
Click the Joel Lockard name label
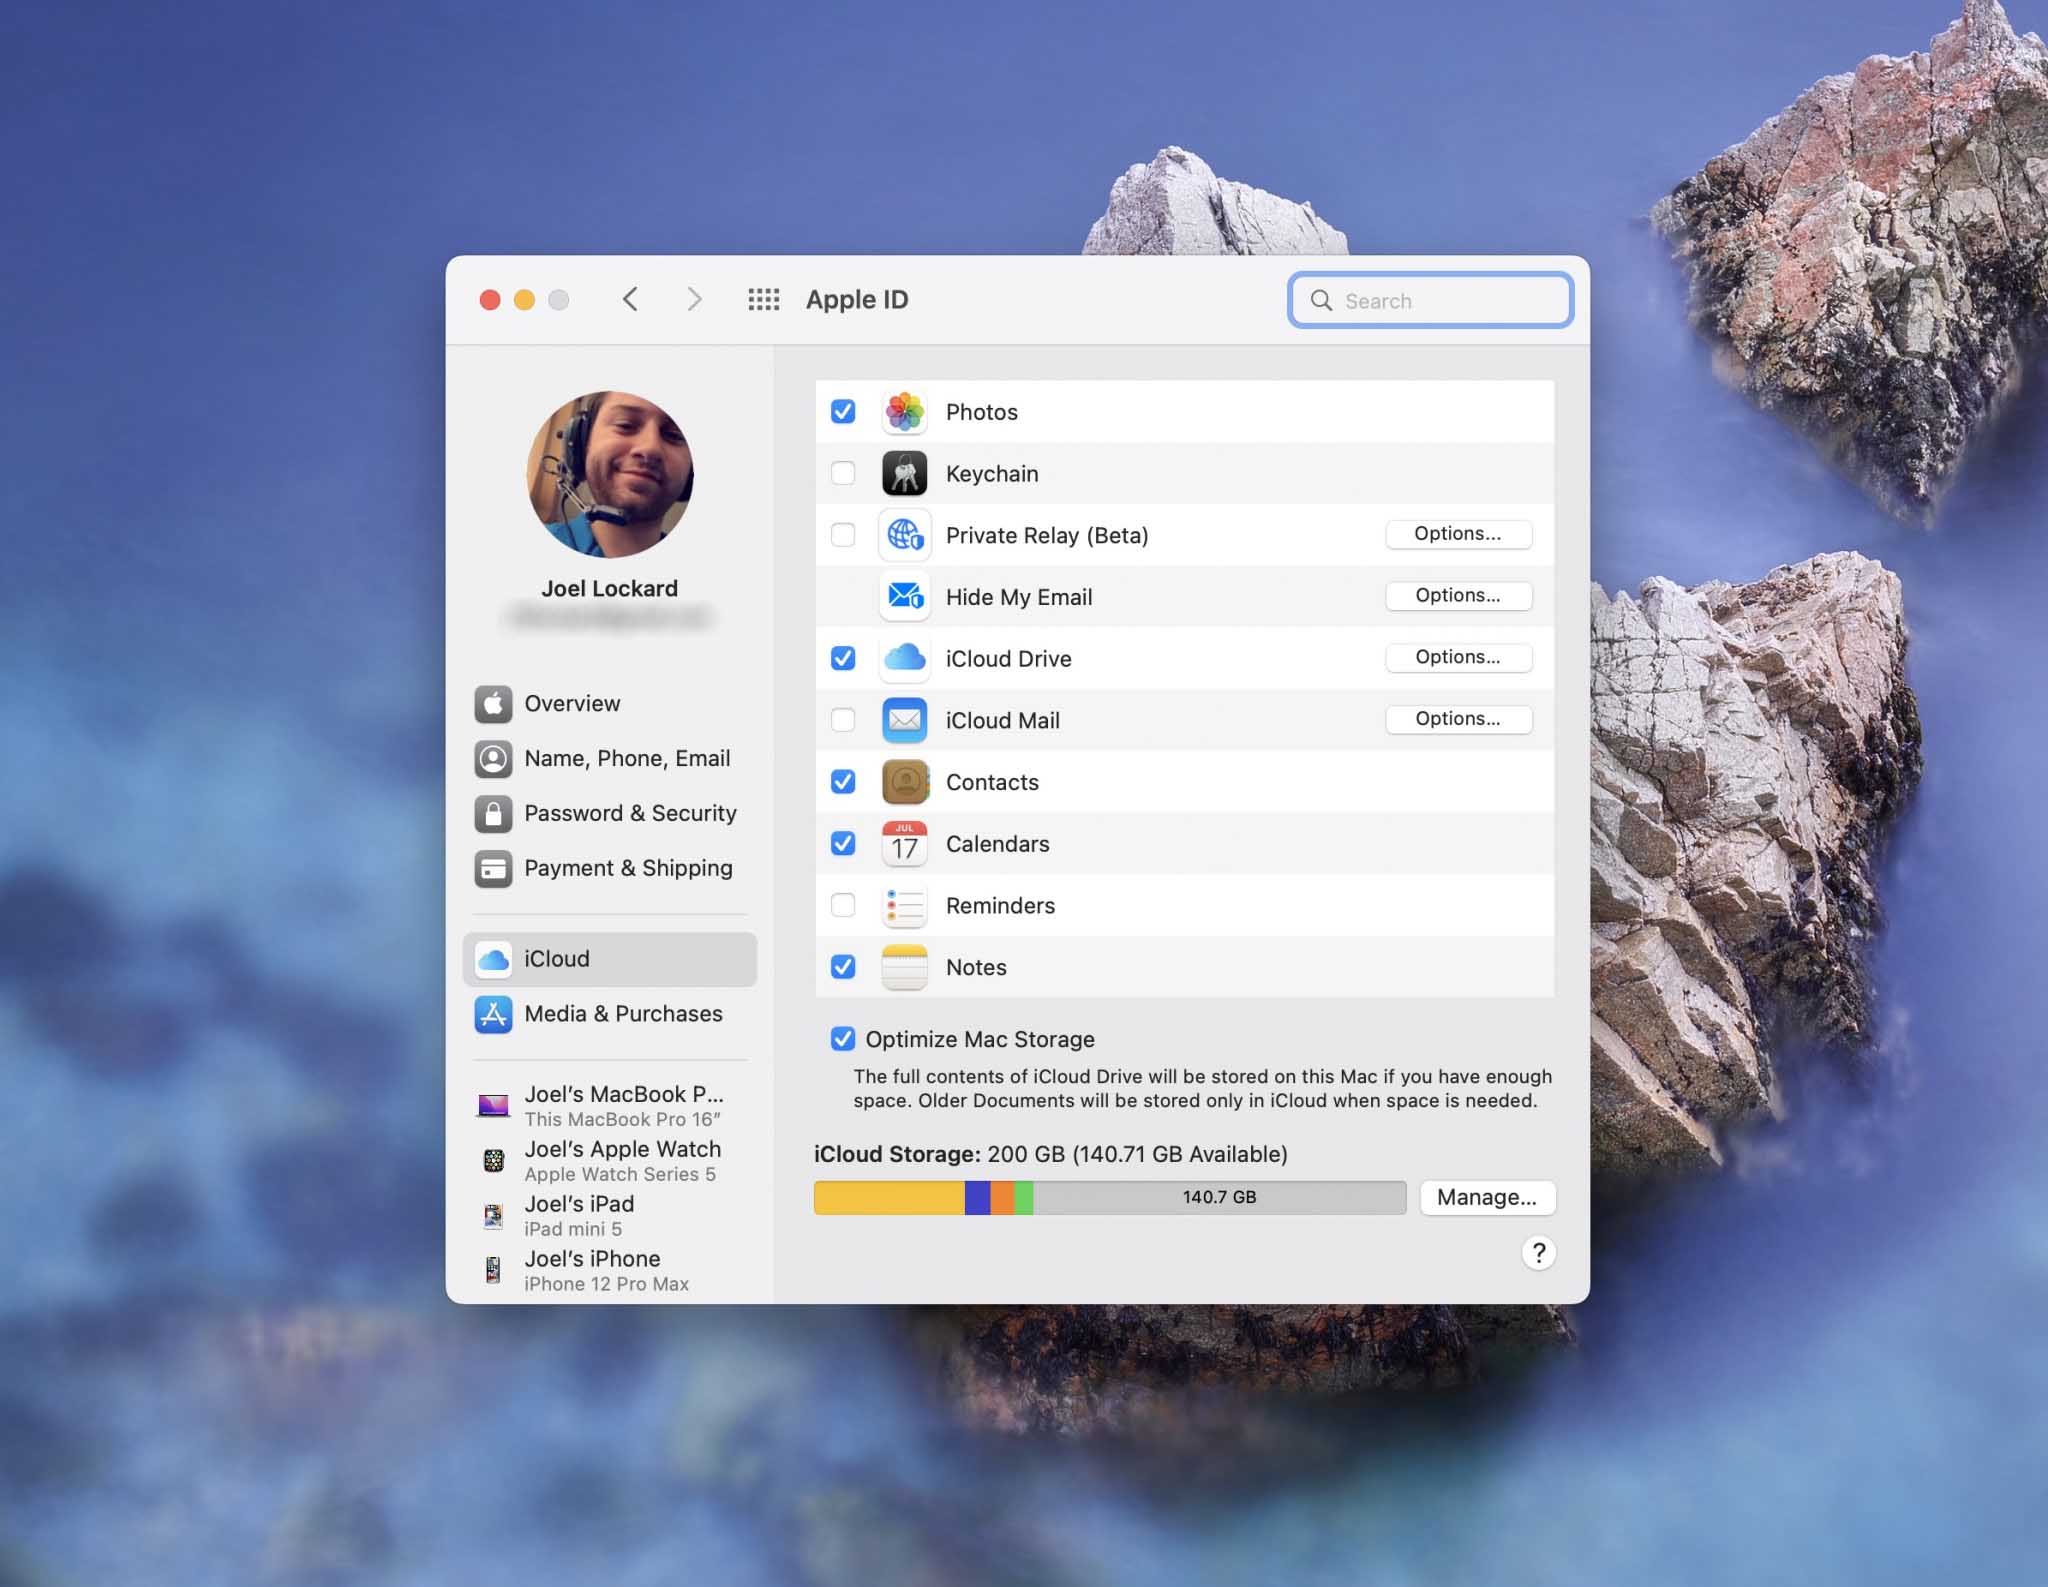(610, 589)
